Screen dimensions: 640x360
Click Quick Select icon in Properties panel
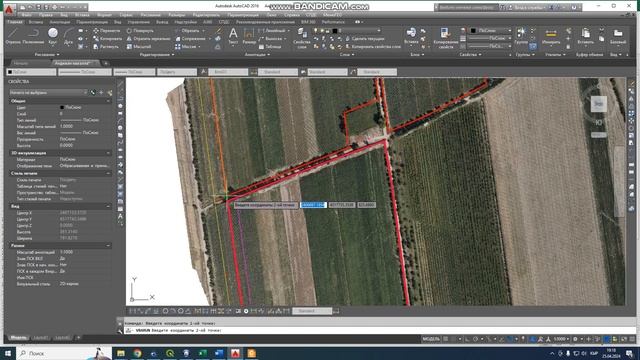coord(109,93)
